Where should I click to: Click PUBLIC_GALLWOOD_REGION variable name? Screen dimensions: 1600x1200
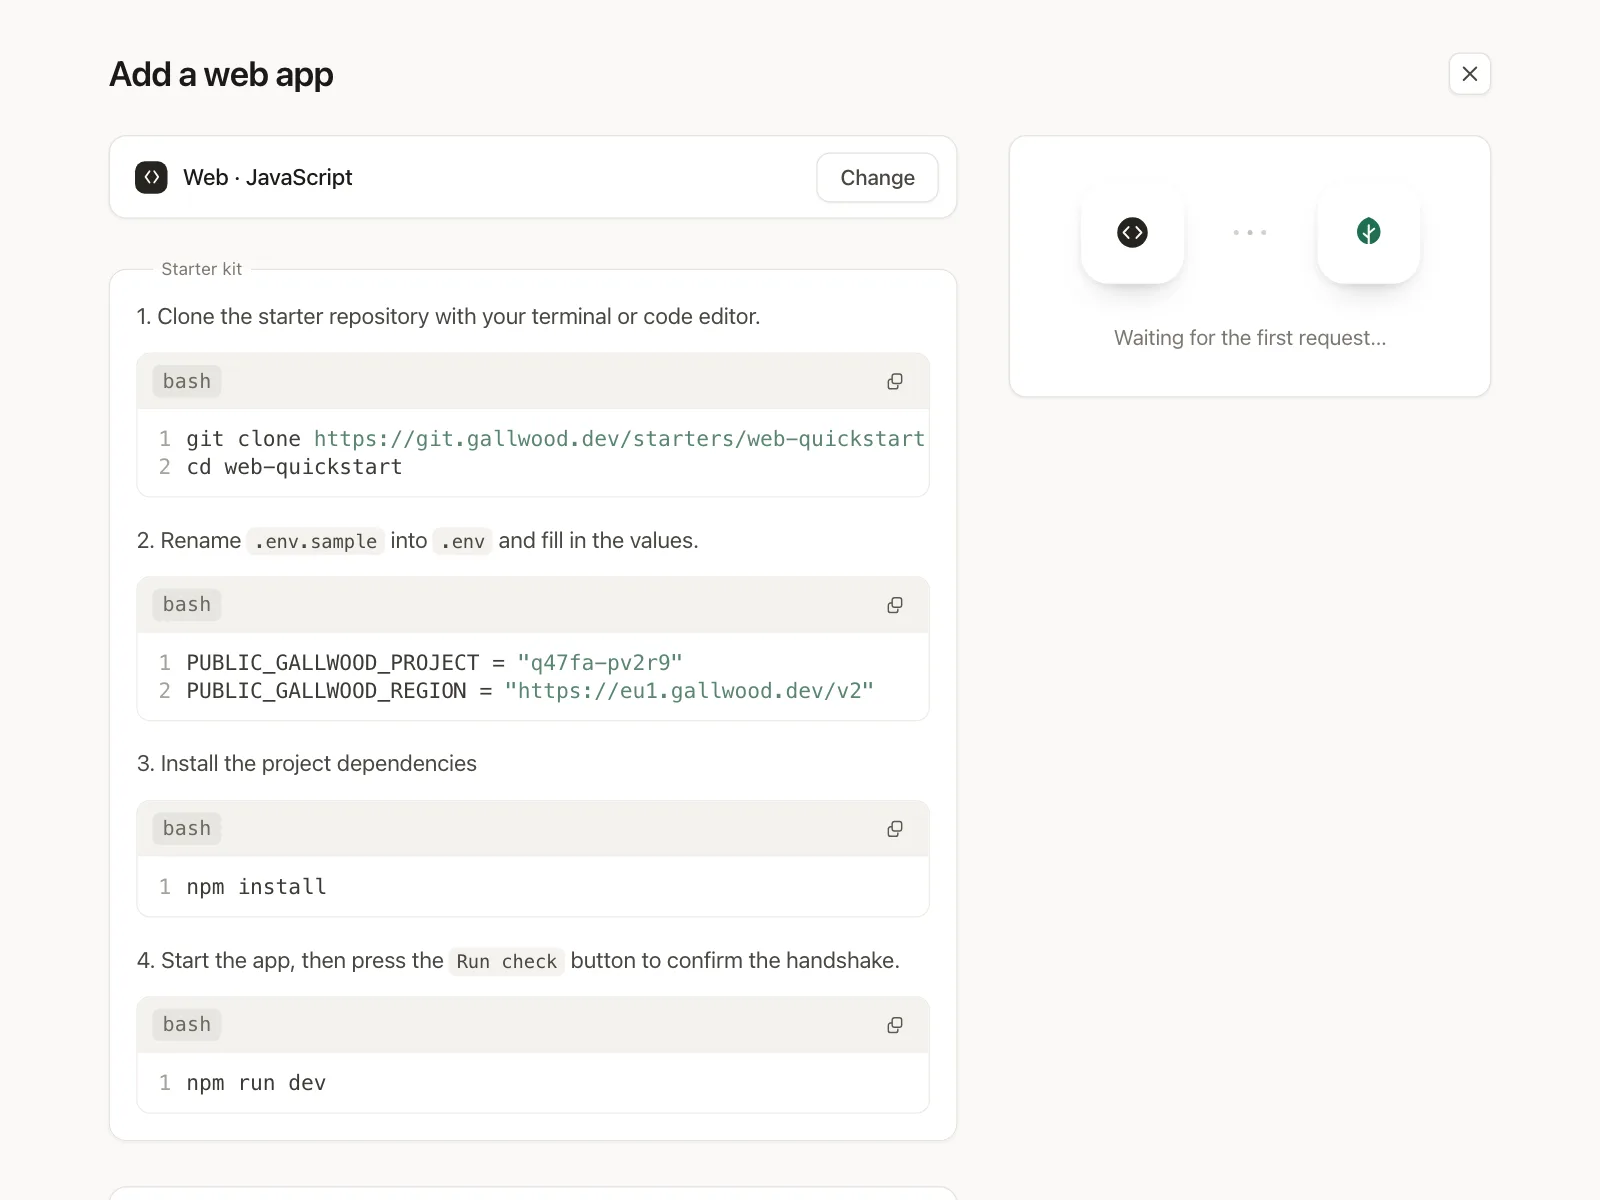(x=326, y=691)
